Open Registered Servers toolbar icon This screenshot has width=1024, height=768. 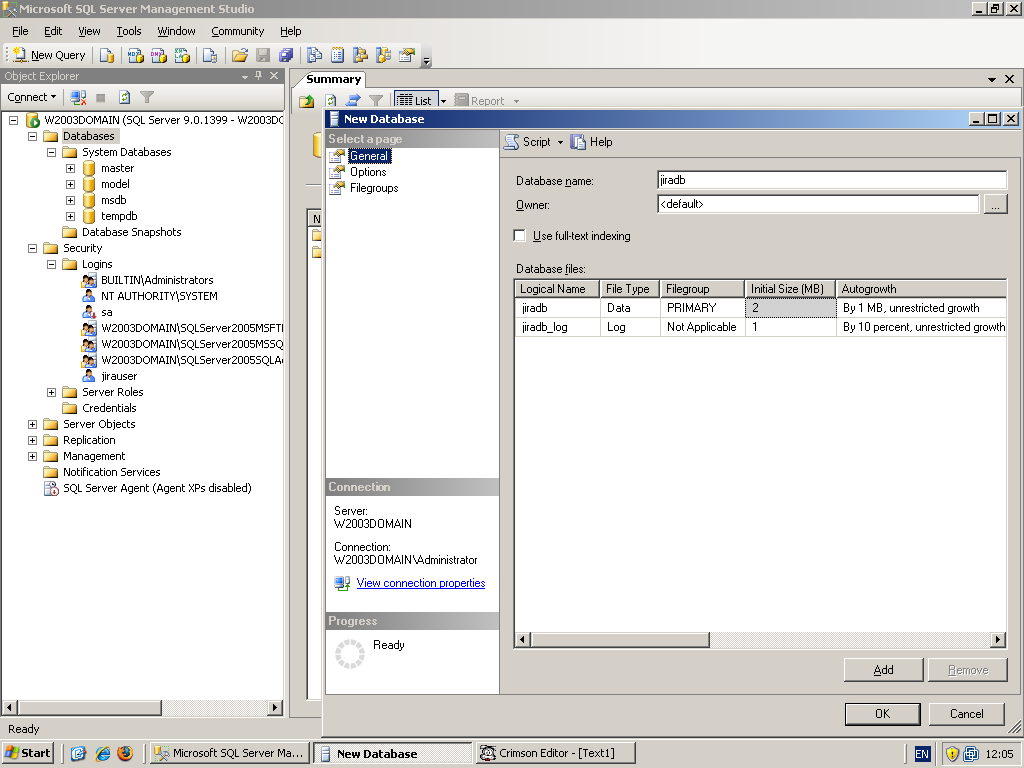coord(315,56)
